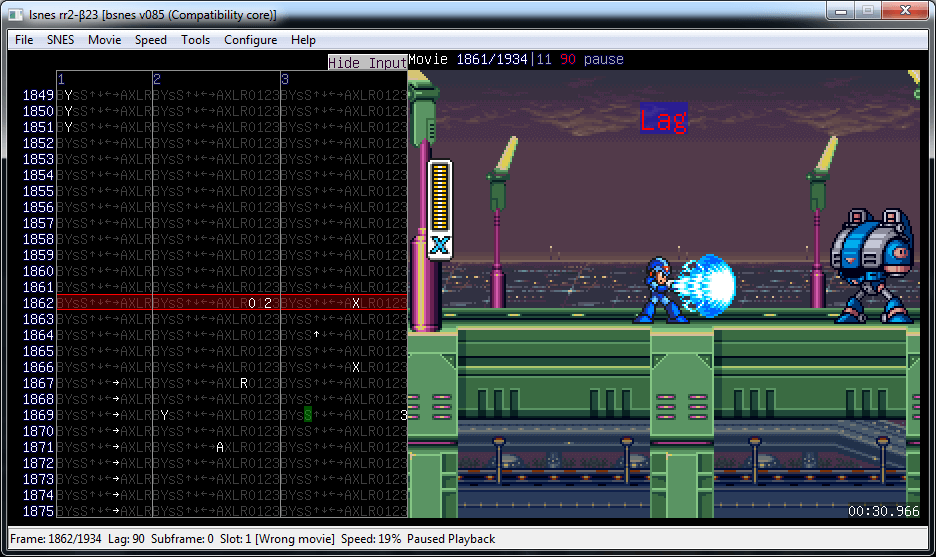
Task: Expand the Speed menu
Action: coord(151,40)
